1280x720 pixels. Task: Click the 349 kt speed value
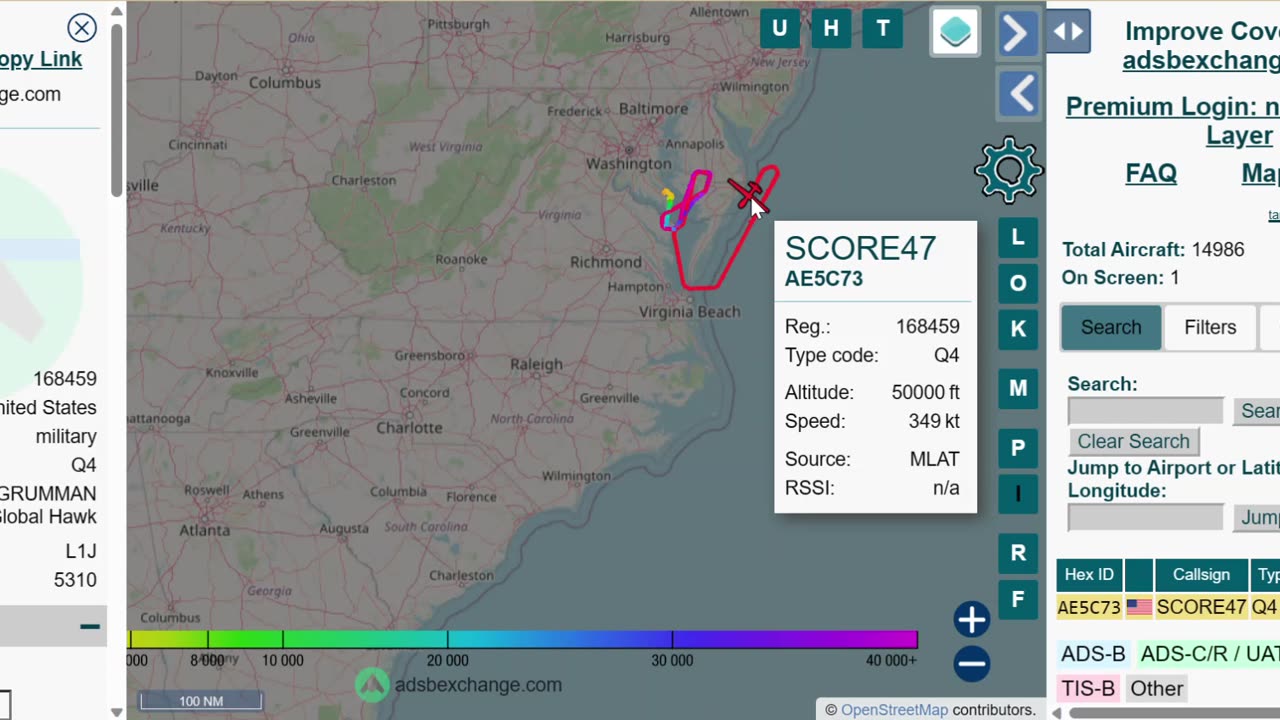[x=934, y=421]
